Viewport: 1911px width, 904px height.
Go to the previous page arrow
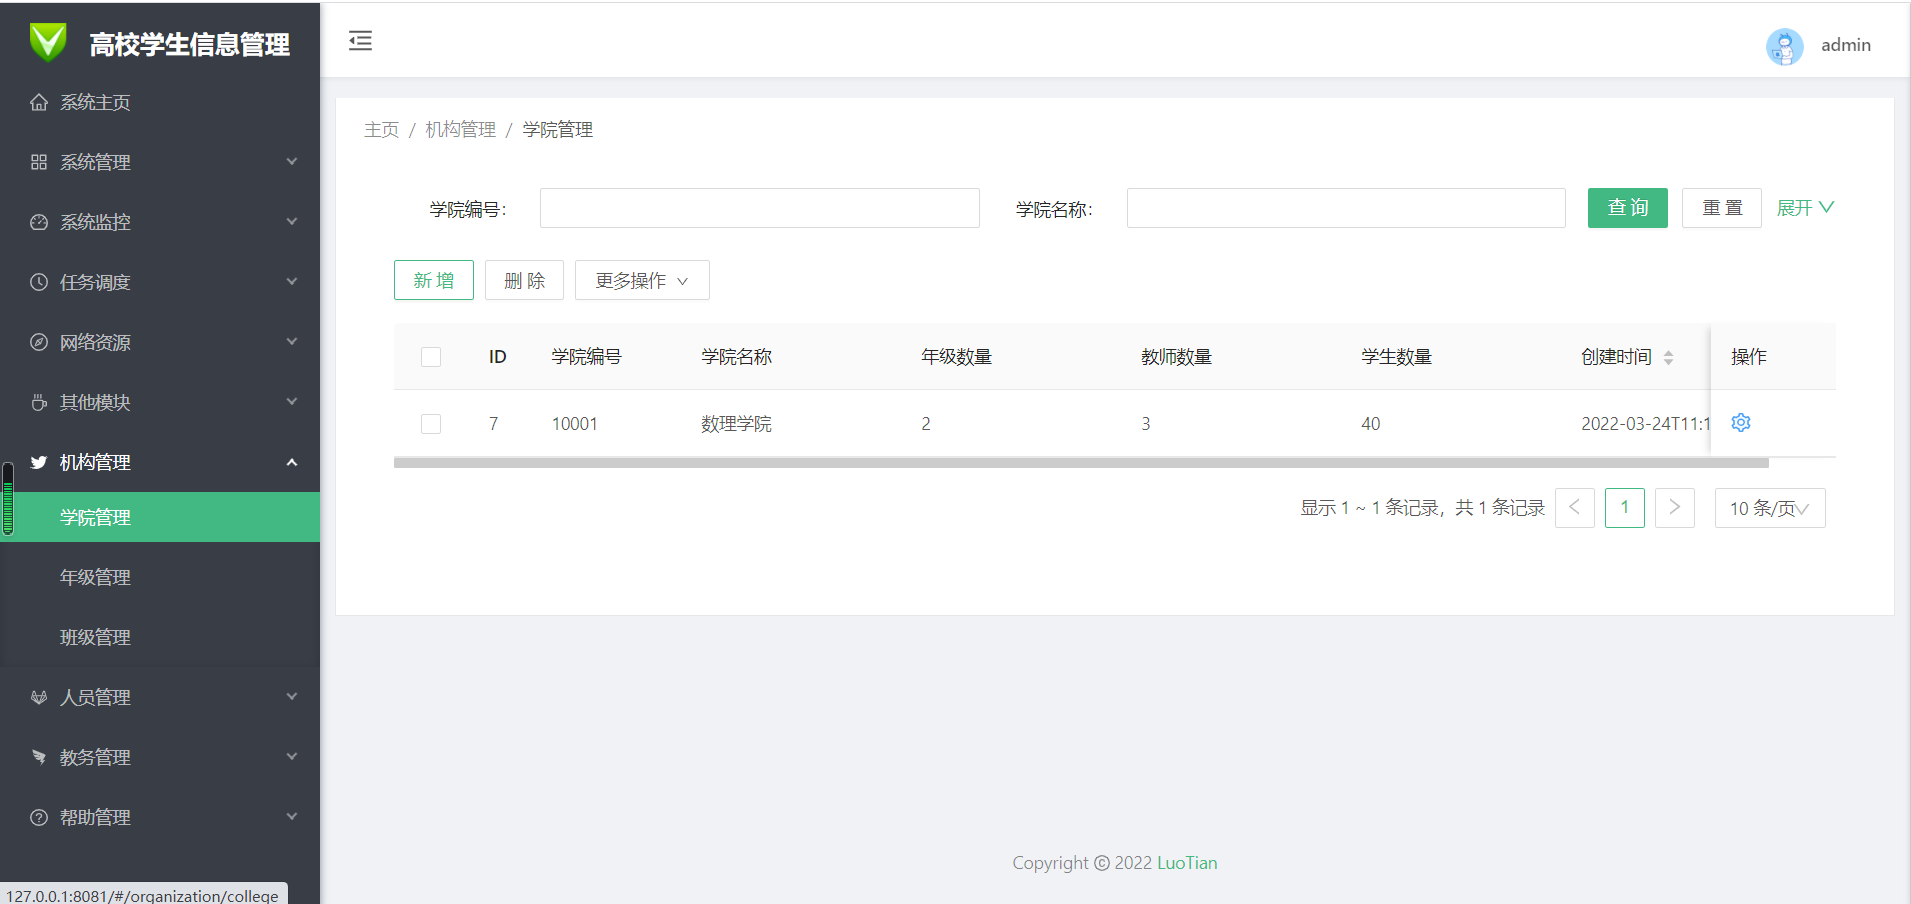click(x=1575, y=508)
